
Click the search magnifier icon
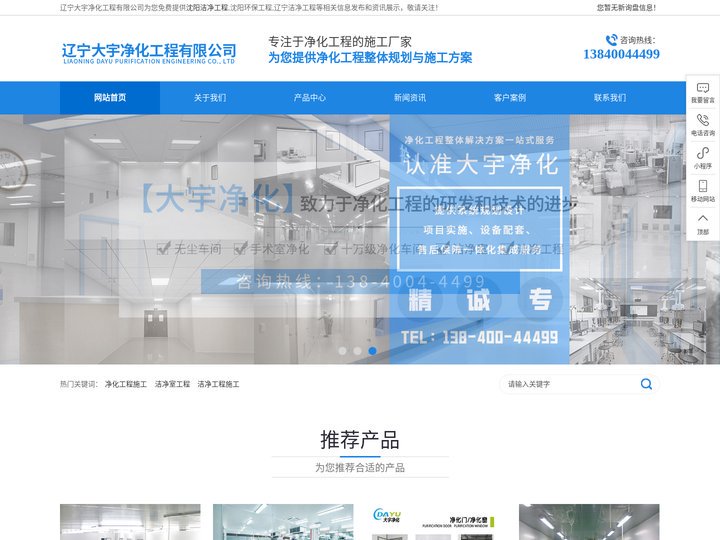point(646,384)
